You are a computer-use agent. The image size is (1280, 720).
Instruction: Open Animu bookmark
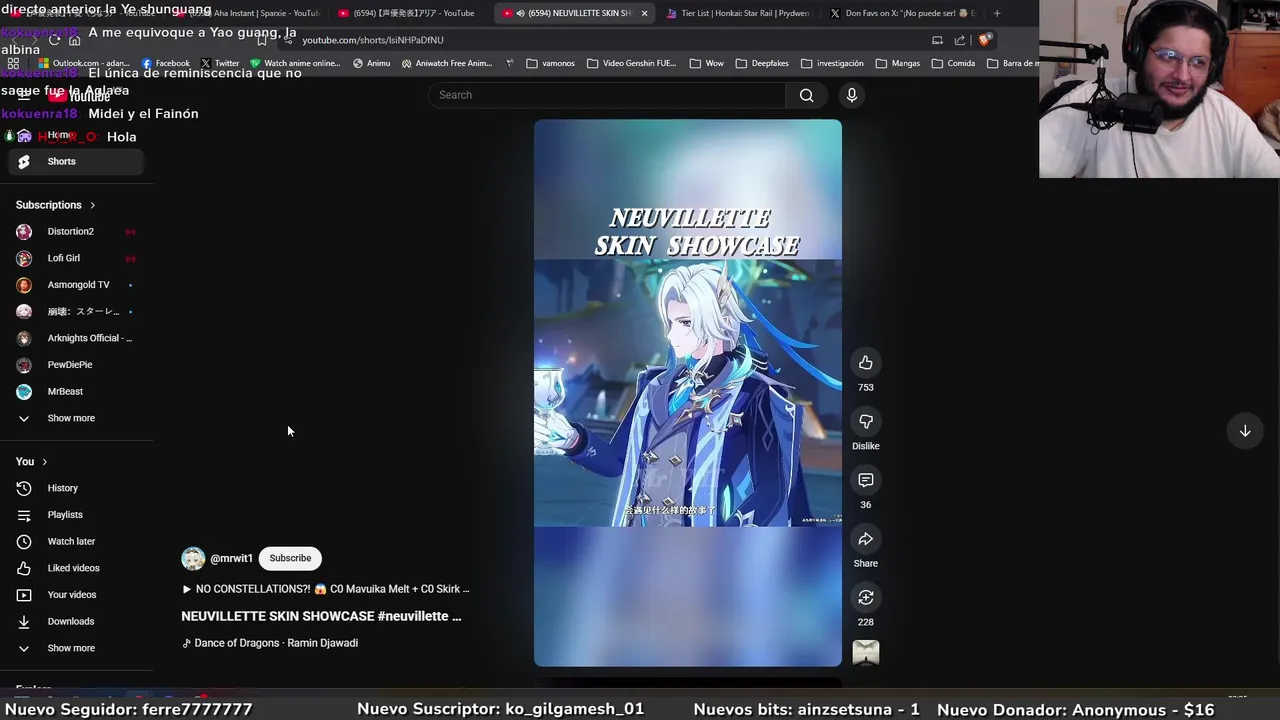pos(371,63)
